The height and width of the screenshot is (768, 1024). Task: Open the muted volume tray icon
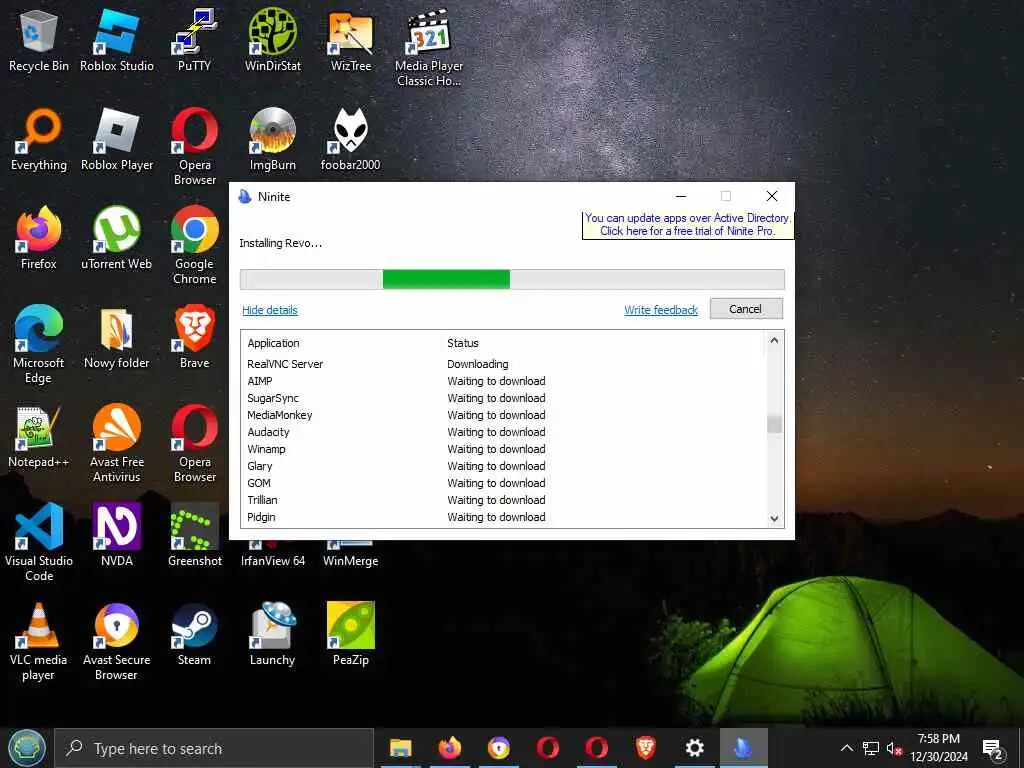coord(894,748)
